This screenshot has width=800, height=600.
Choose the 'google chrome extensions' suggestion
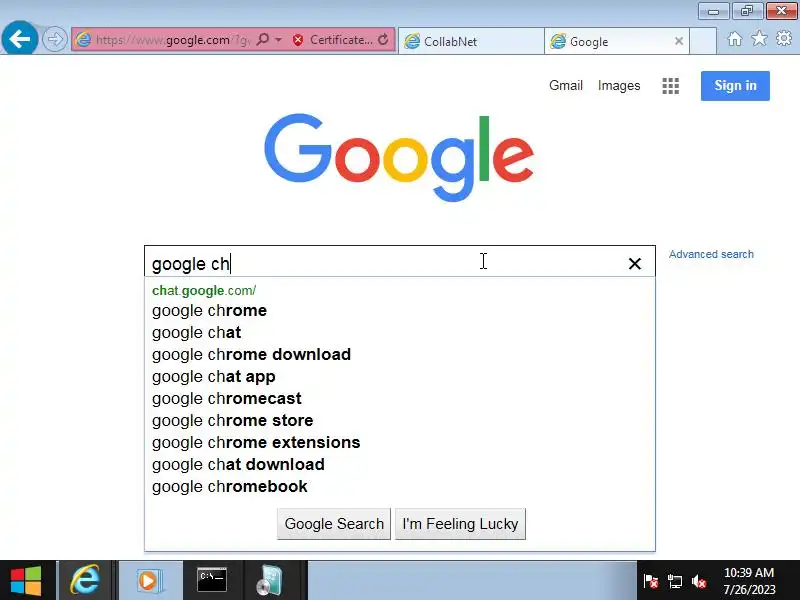tap(399, 442)
